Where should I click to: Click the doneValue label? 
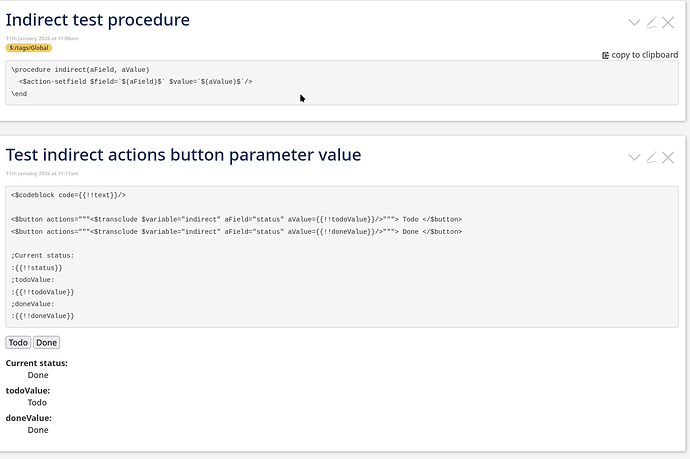[28, 418]
